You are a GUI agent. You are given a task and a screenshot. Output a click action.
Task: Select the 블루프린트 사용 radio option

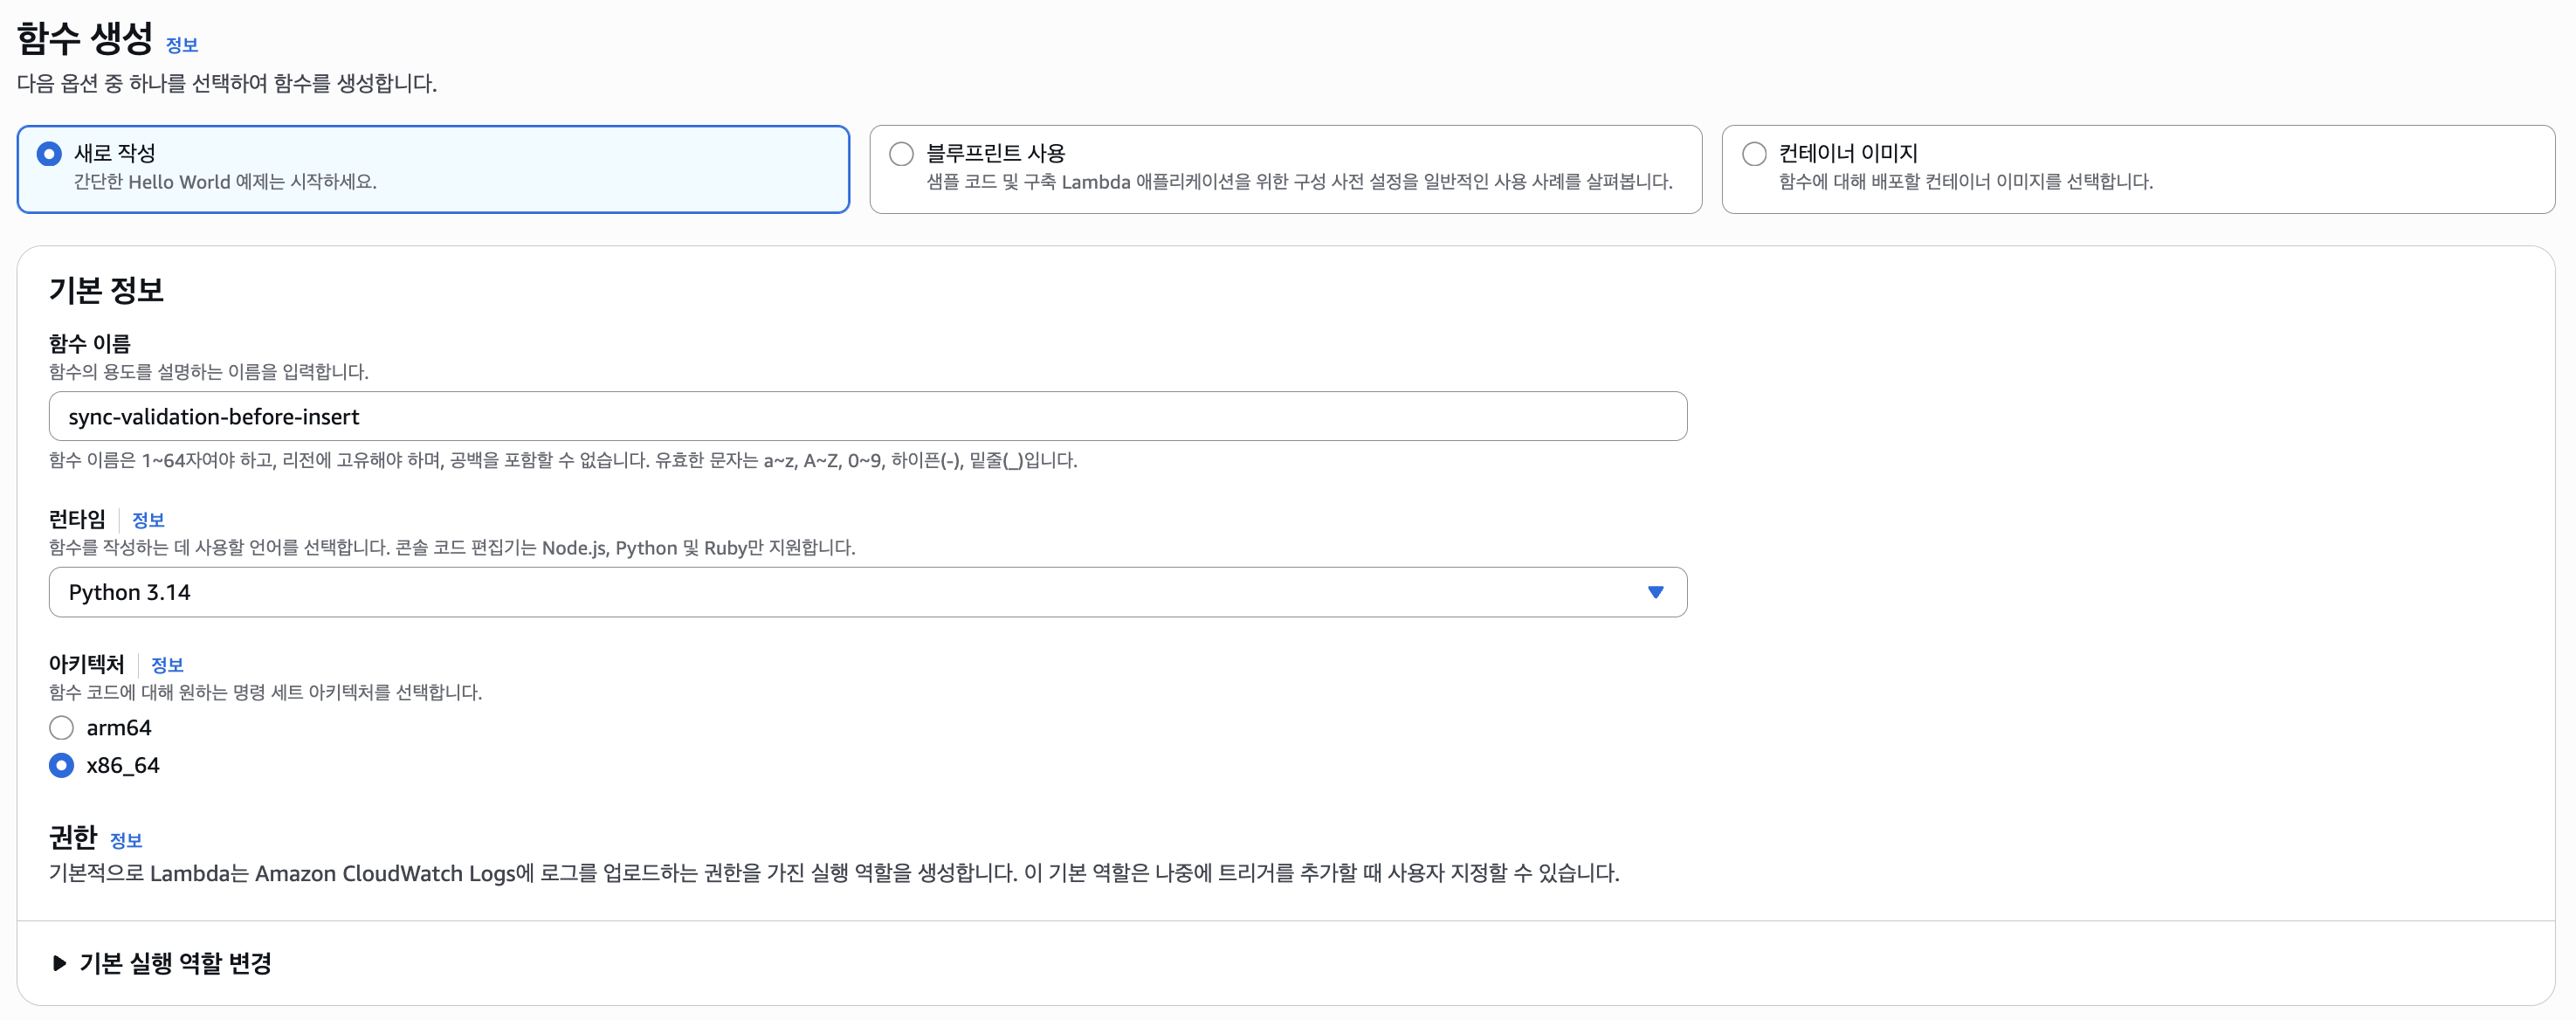(x=901, y=154)
